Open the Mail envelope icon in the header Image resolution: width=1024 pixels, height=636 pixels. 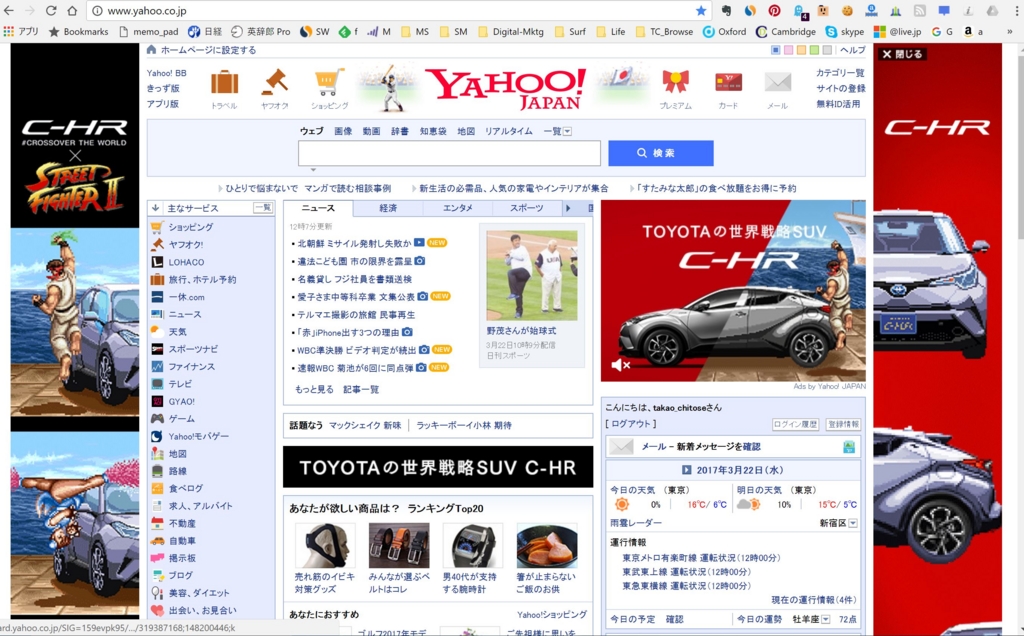(x=777, y=82)
